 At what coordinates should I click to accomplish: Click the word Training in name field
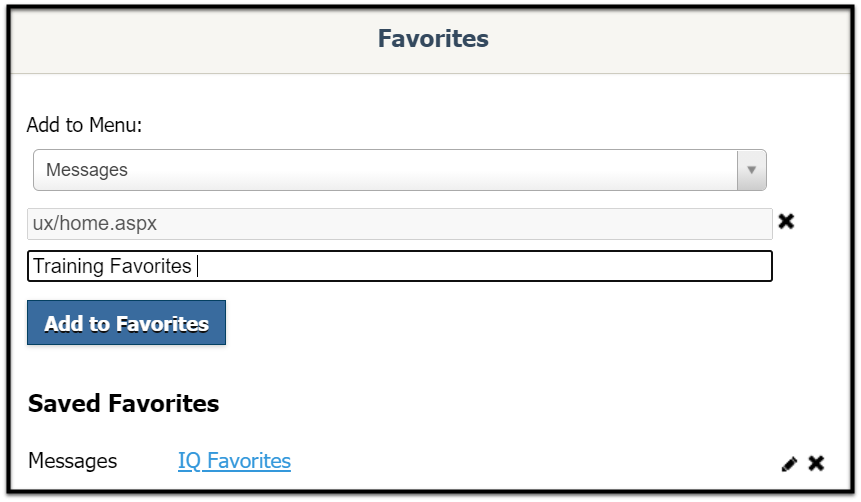click(x=69, y=266)
